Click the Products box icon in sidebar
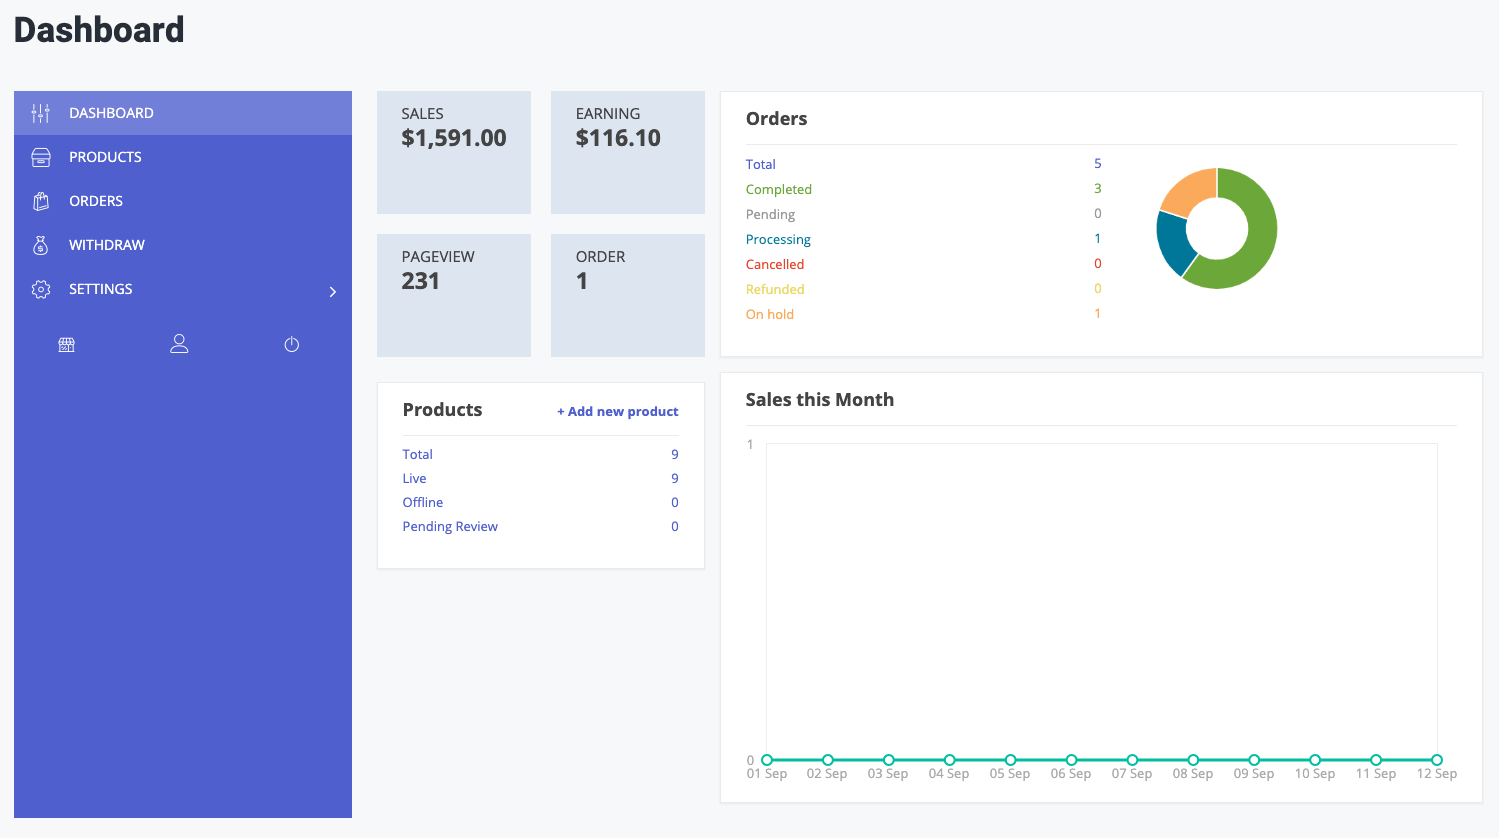 (41, 157)
